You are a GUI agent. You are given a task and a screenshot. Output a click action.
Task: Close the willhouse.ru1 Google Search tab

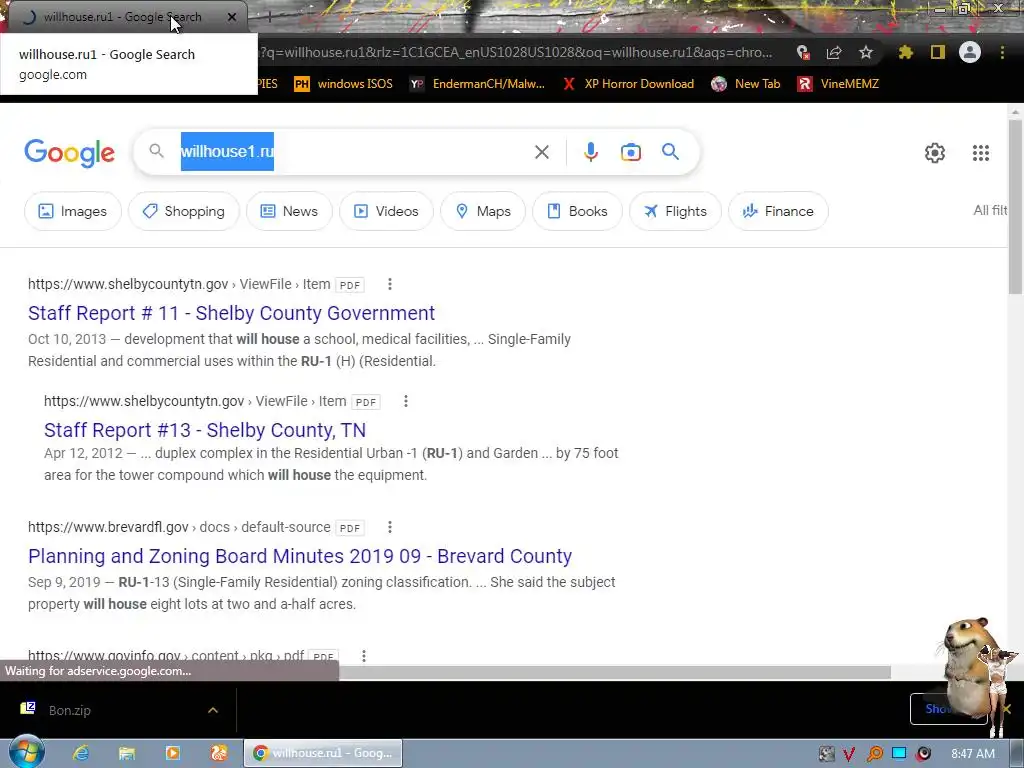click(x=232, y=17)
